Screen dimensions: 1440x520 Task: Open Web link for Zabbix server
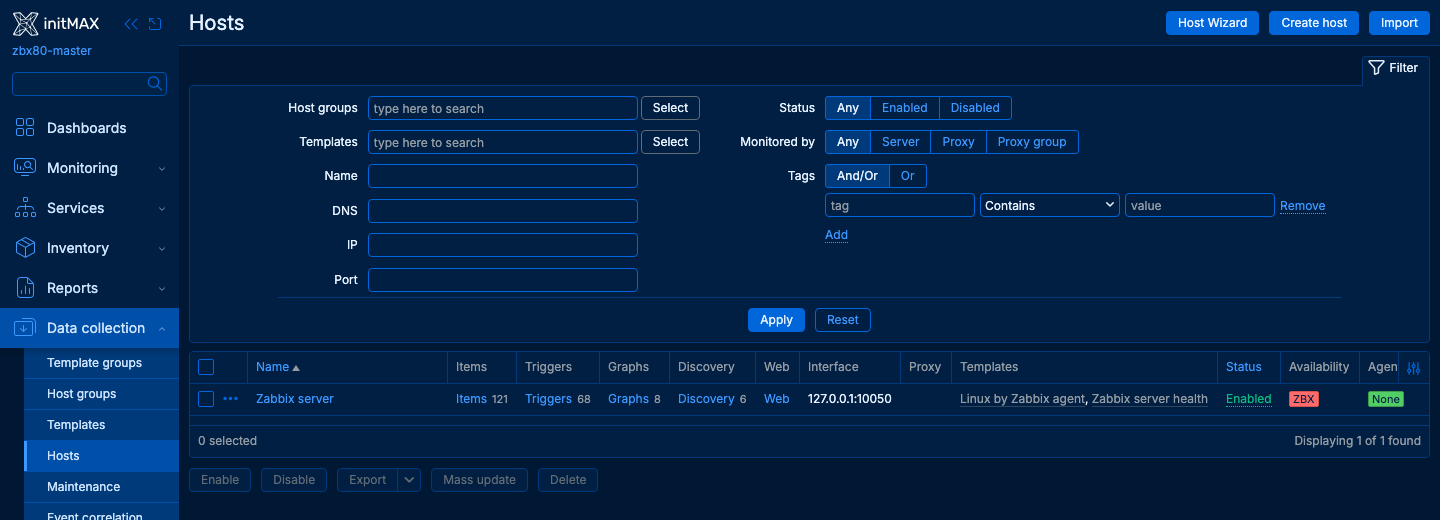tap(777, 399)
